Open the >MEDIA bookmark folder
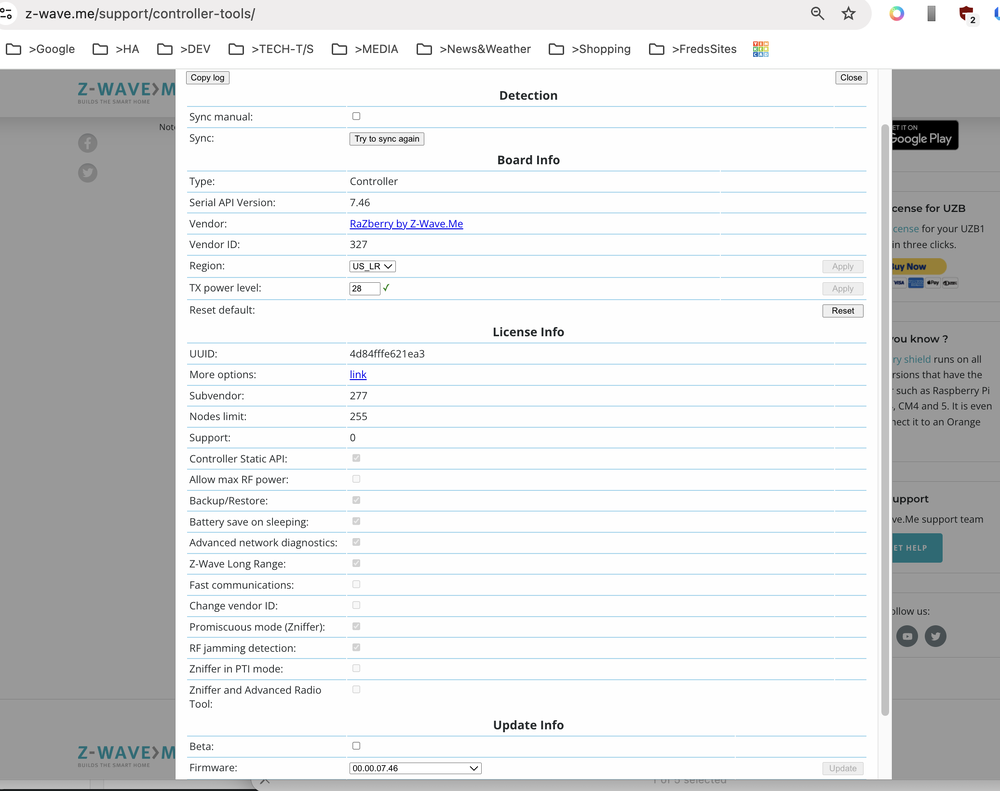 365,49
